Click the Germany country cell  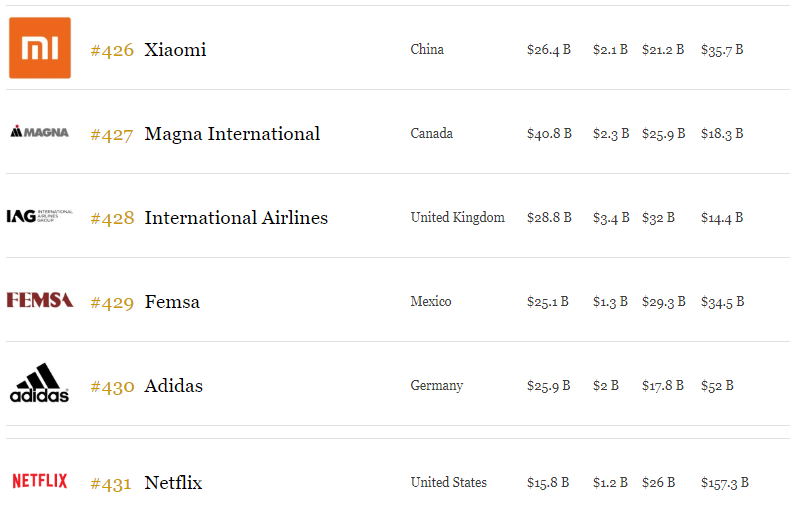pos(436,386)
